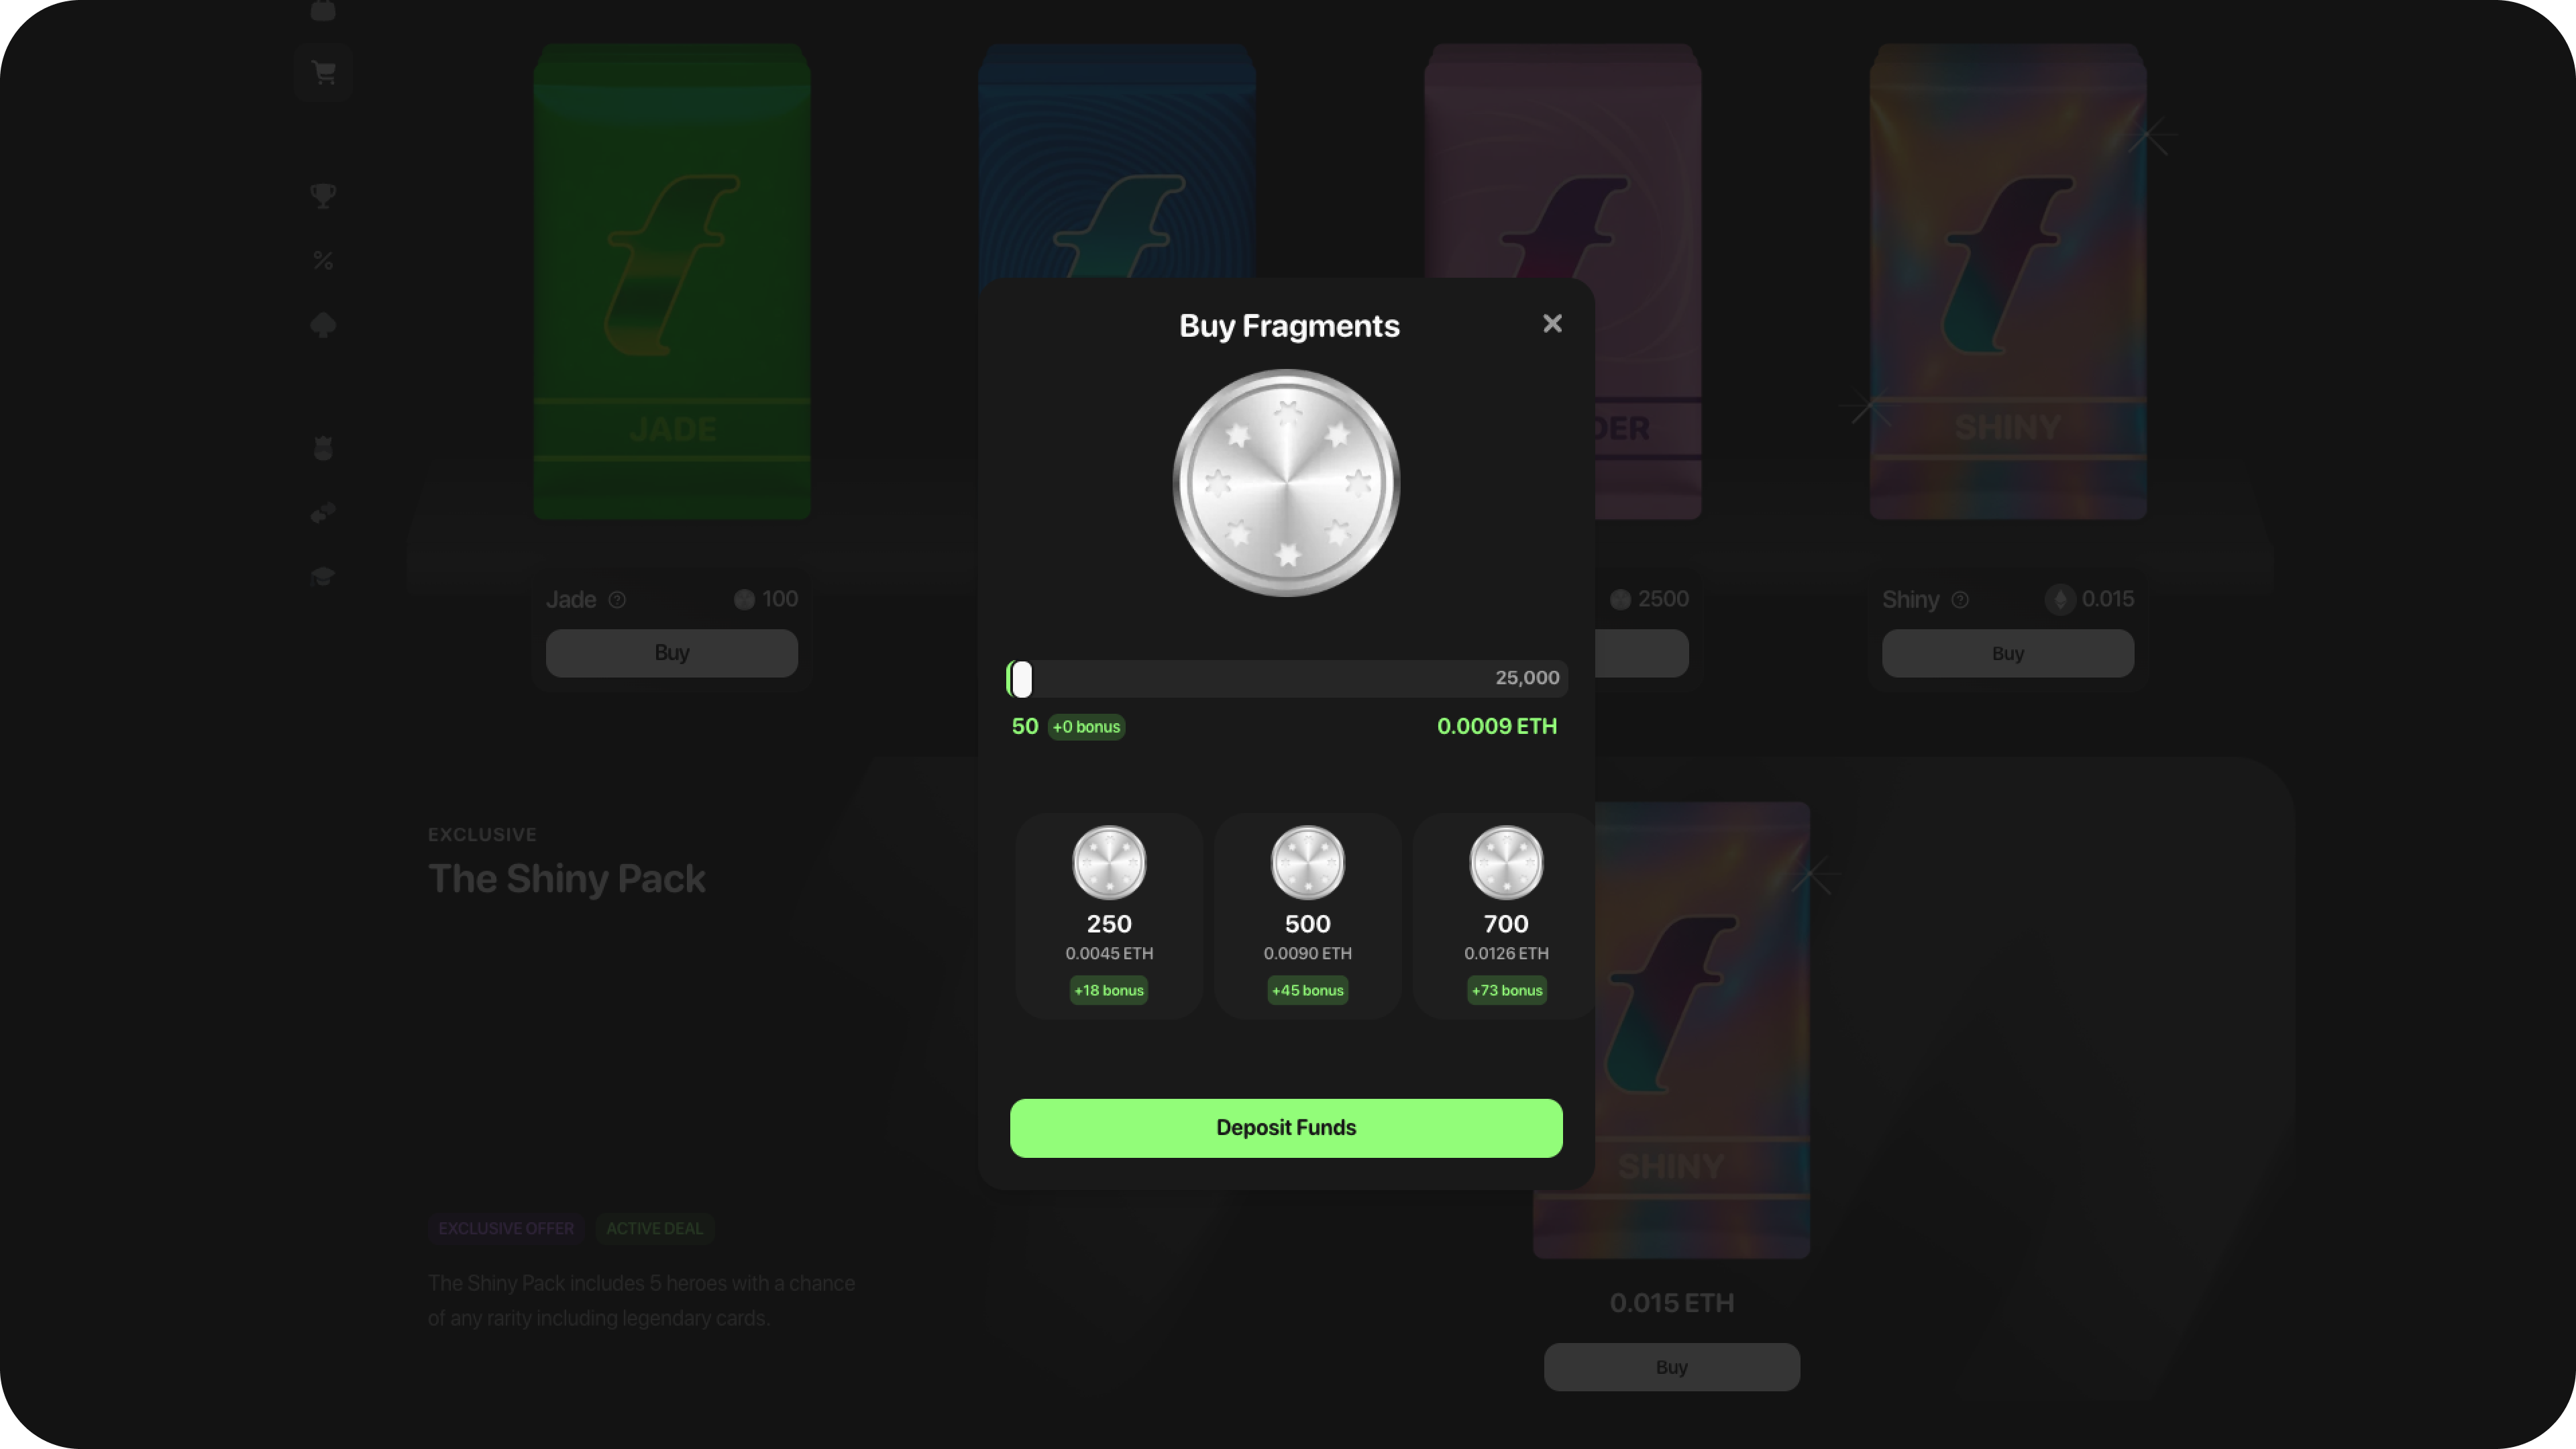Buy the Jade pack
Screen dimensions: 2576x1449
[671, 653]
